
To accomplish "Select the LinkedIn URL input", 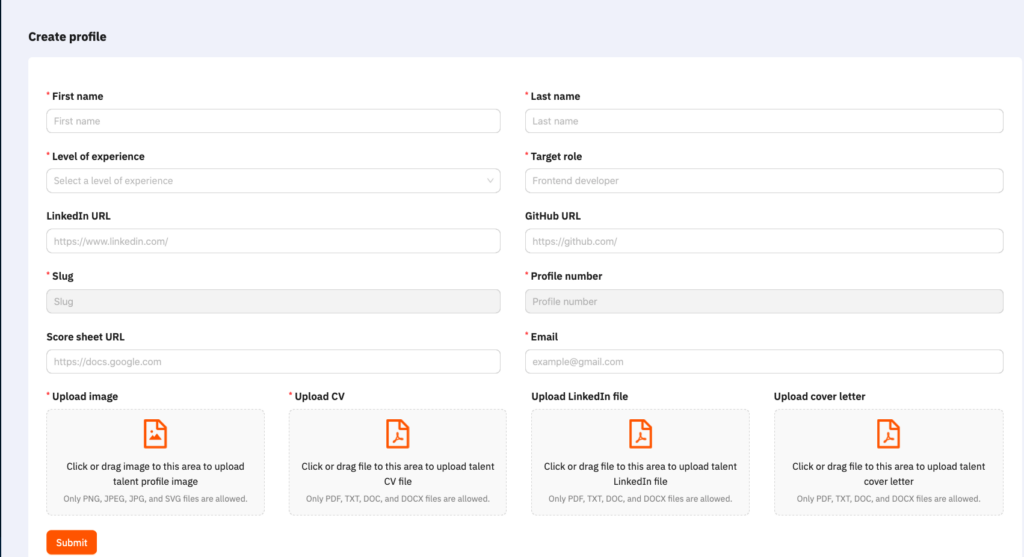I will point(273,241).
